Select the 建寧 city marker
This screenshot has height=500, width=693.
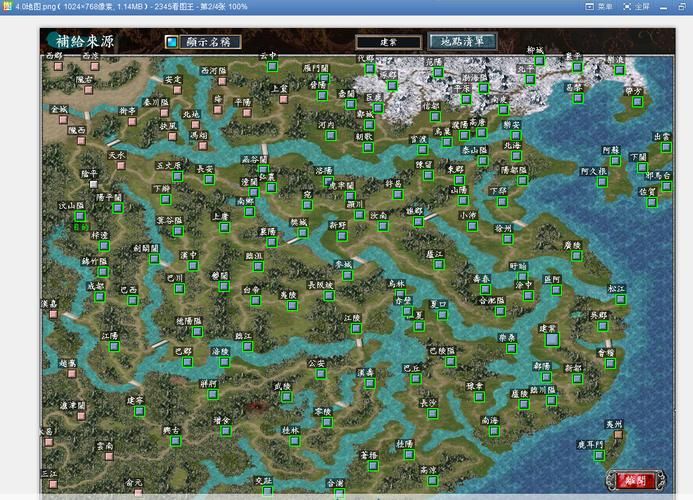click(139, 411)
